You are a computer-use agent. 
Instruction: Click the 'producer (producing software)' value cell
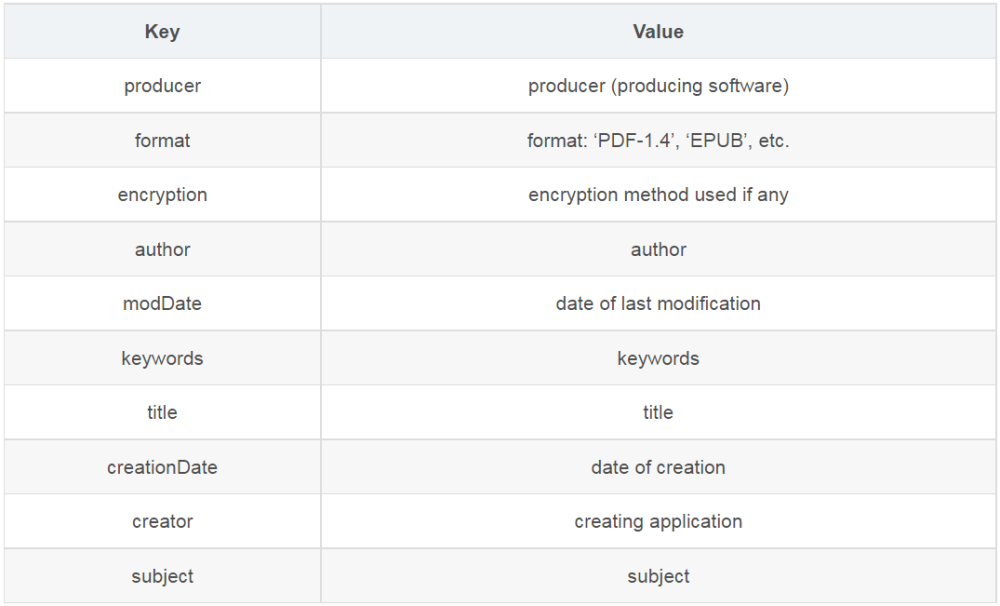(658, 86)
